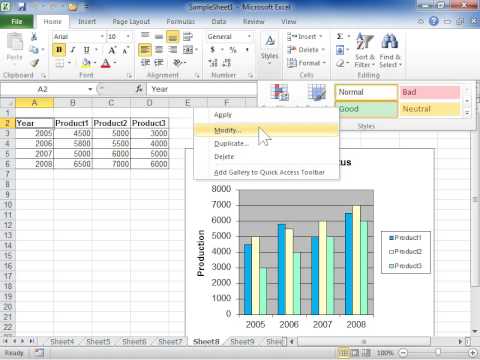Screen dimensions: 480x360
Task: Open the Borders button
Action: click(x=60, y=63)
